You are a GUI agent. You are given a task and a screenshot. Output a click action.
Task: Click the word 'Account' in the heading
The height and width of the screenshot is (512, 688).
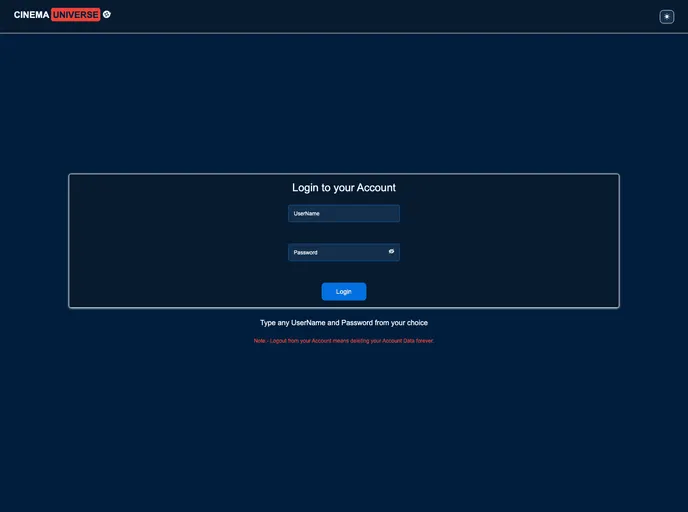point(376,188)
